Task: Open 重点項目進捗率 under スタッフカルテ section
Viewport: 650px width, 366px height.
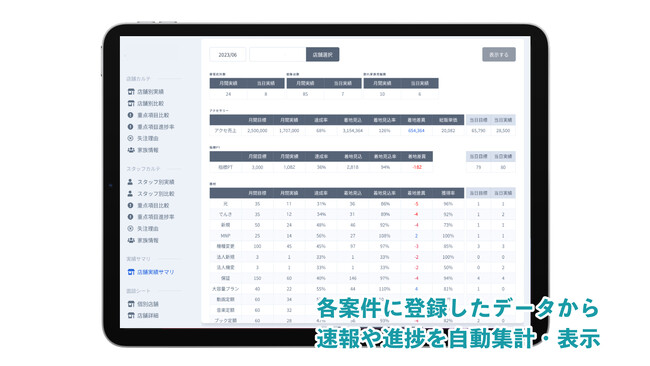Action: pos(155,217)
